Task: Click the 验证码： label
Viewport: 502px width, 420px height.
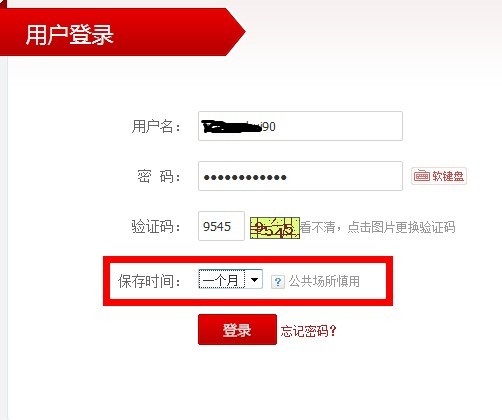Action: pos(156,227)
